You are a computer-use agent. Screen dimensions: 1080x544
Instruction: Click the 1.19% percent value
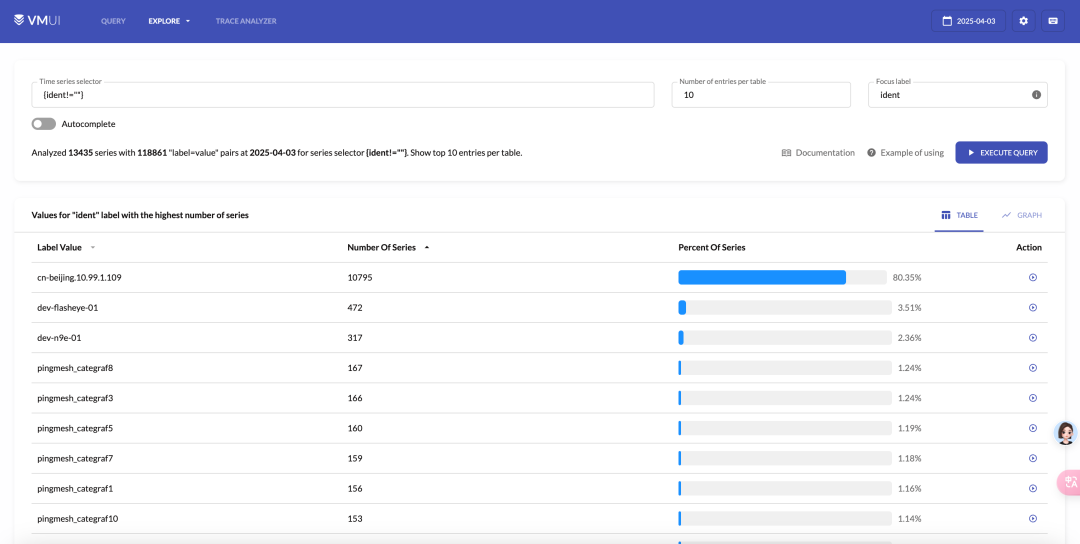(909, 428)
